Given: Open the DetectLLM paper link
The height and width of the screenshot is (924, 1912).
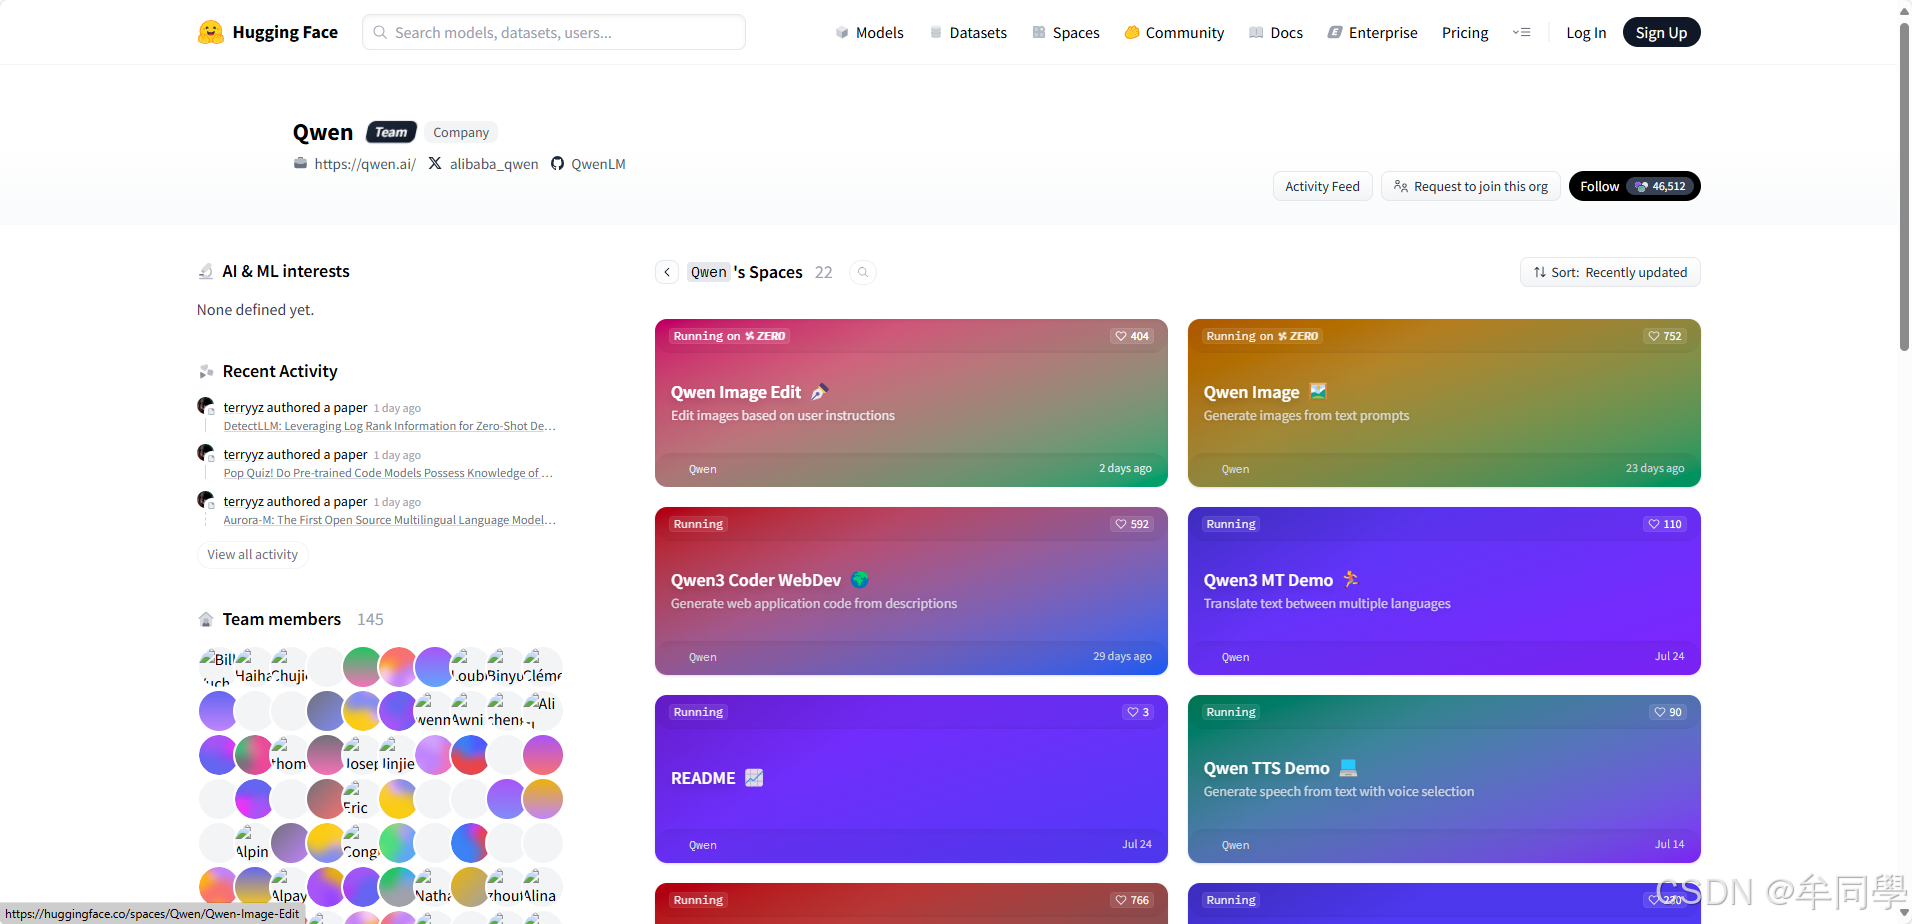Looking at the screenshot, I should coord(389,426).
